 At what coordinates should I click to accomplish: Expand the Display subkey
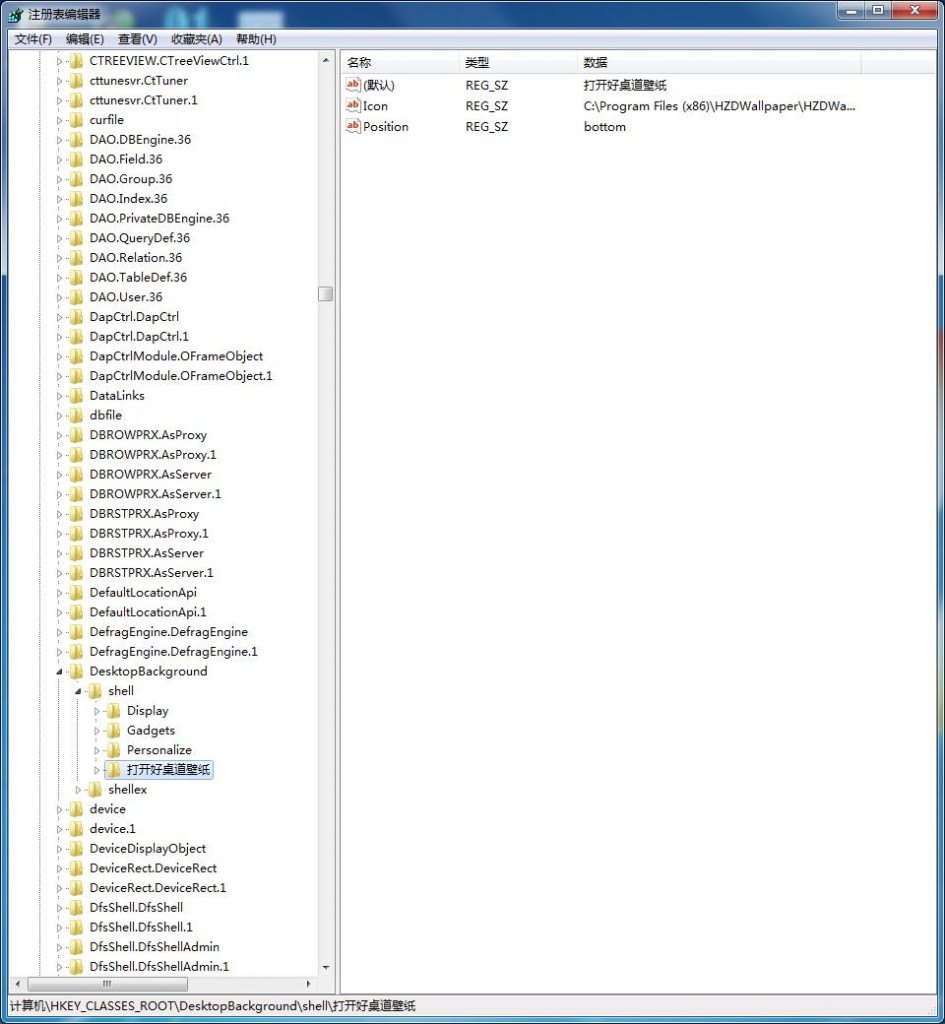pyautogui.click(x=97, y=711)
